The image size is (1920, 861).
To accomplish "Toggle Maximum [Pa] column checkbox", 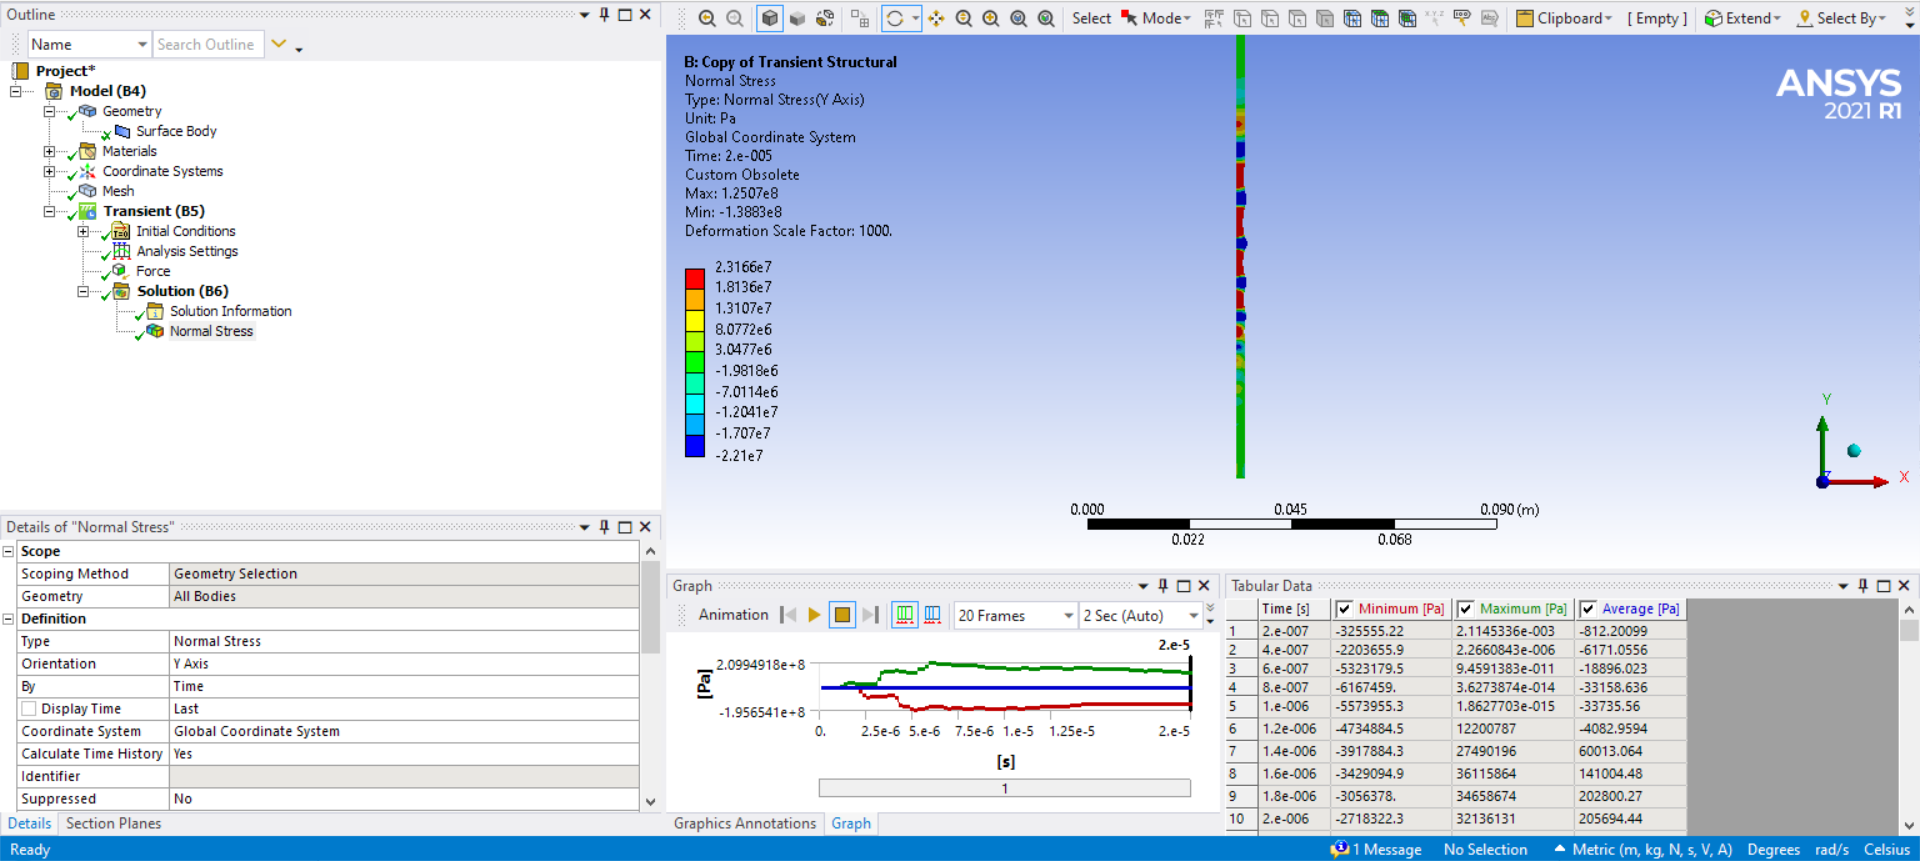I will [1465, 609].
